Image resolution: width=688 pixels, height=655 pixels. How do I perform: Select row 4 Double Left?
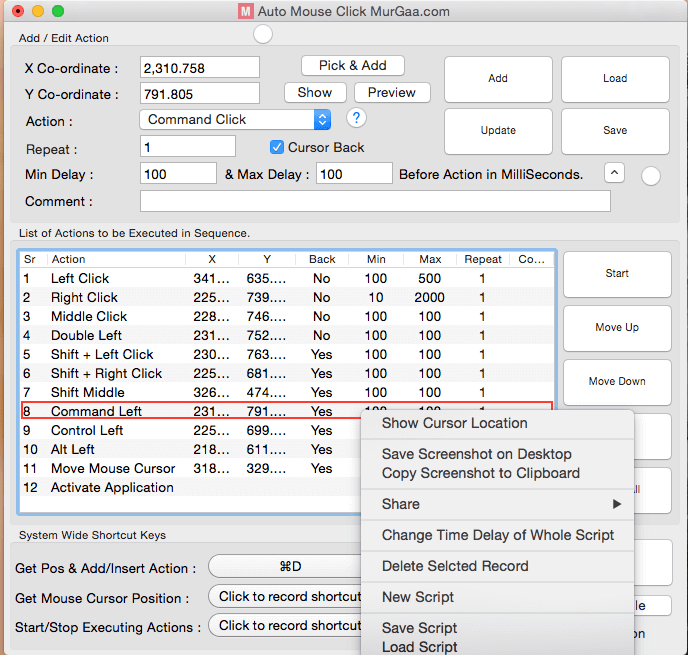pos(287,336)
